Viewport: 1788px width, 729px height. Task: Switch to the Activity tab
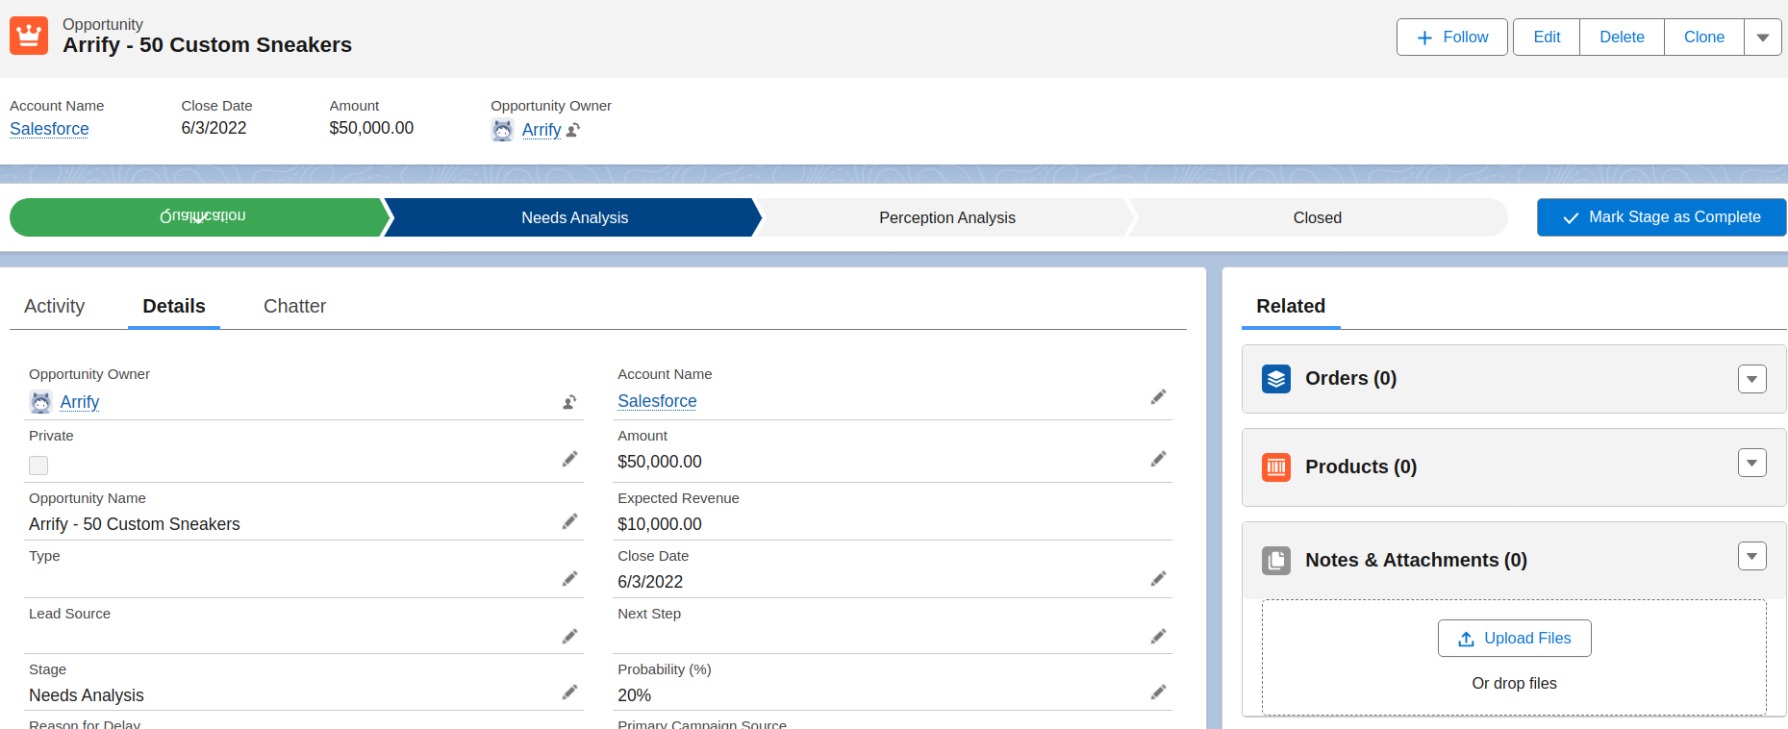click(x=54, y=306)
